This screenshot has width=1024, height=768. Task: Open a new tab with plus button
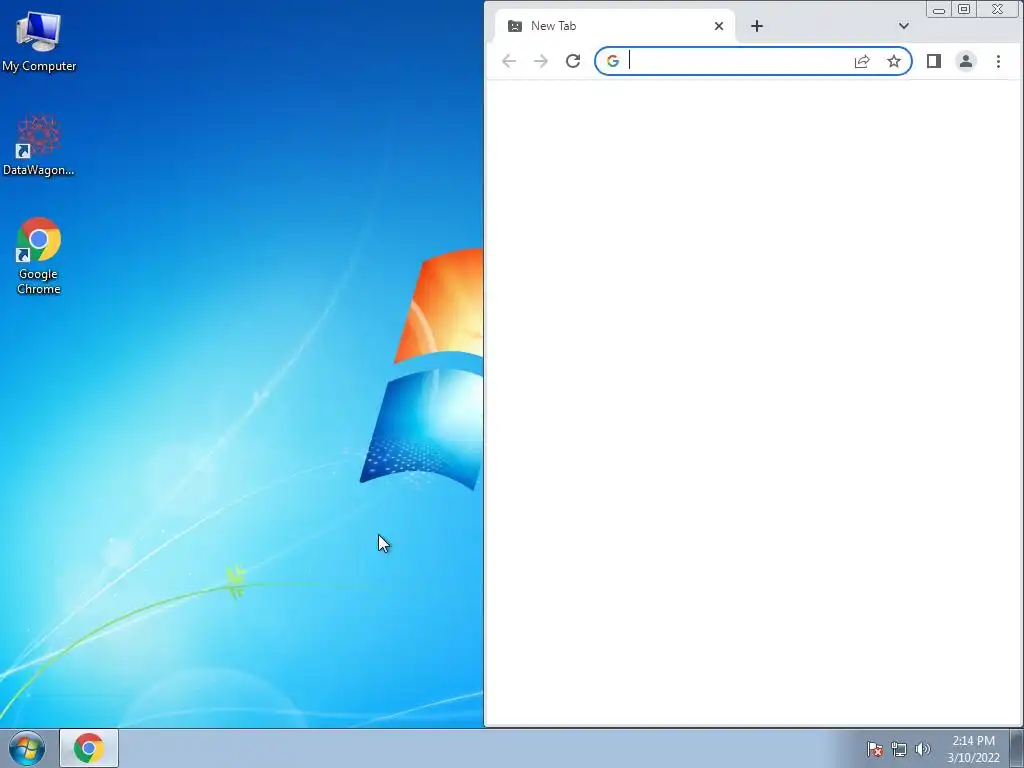coord(756,26)
